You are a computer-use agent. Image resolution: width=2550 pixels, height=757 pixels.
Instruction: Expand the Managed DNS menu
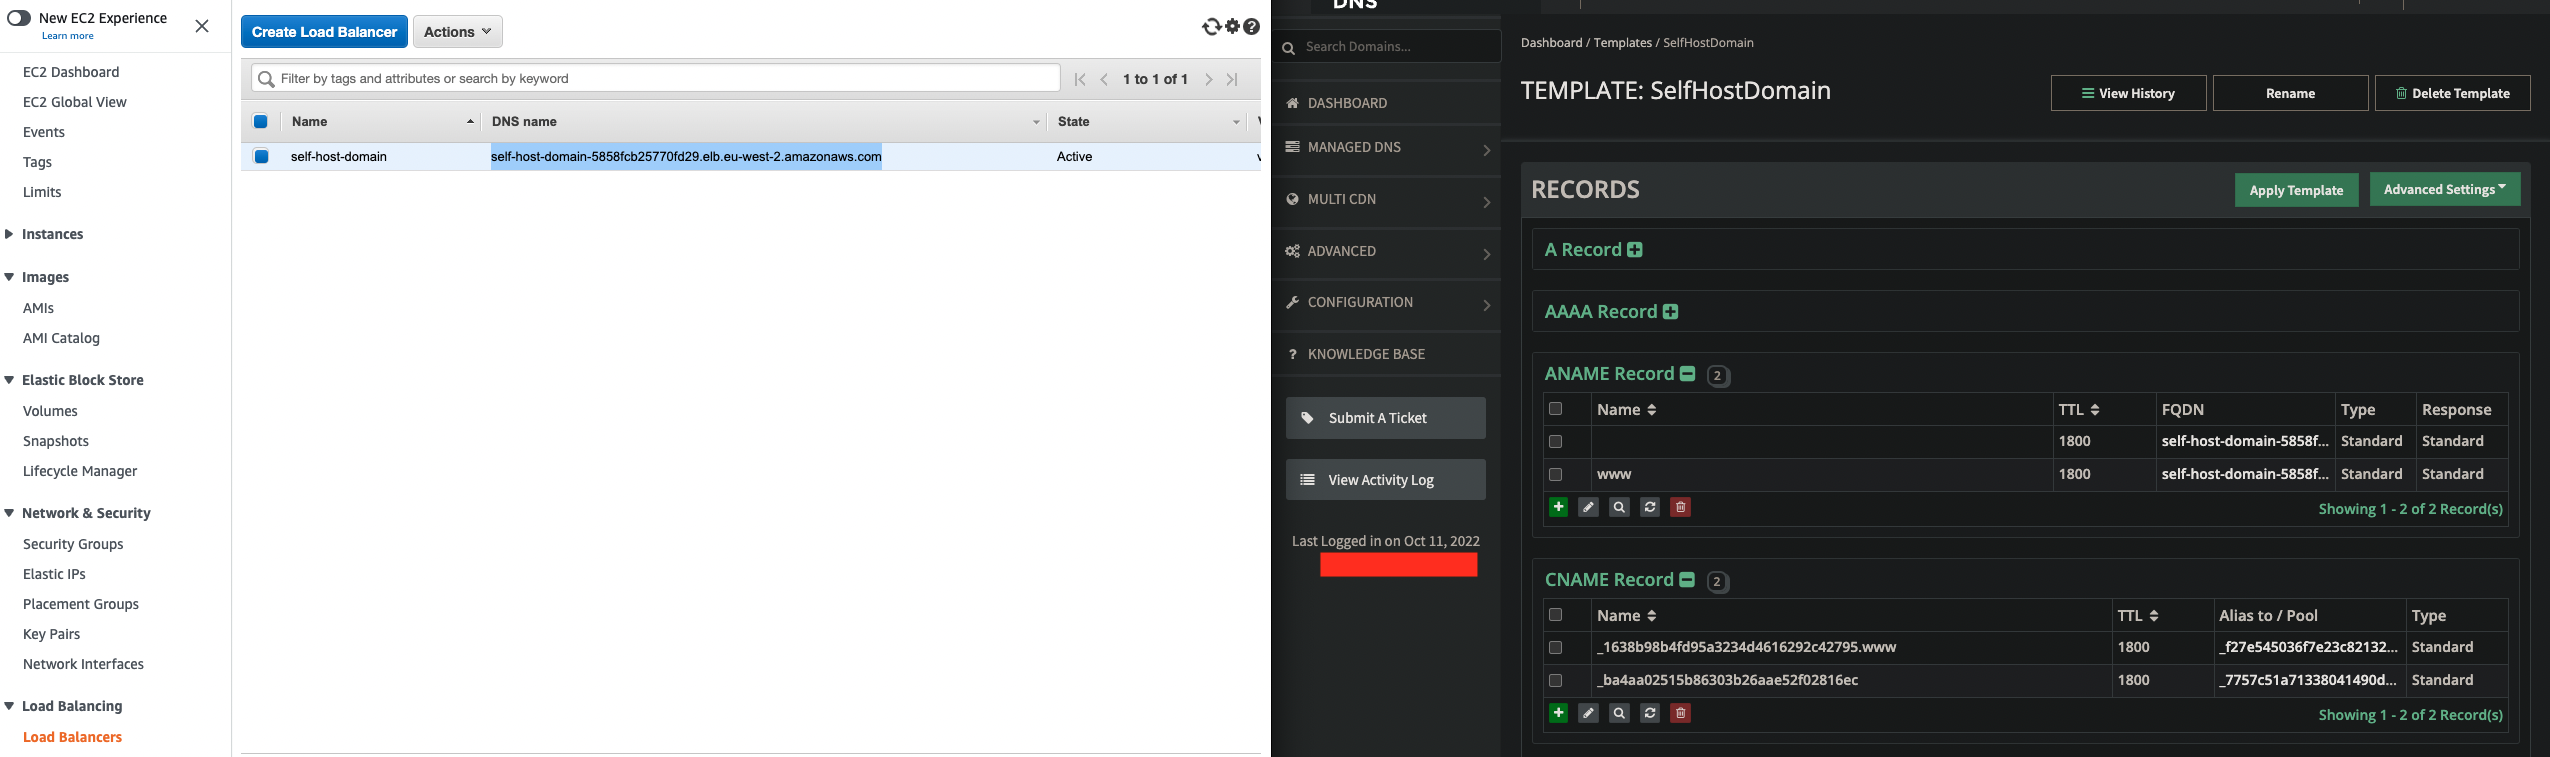point(1386,148)
